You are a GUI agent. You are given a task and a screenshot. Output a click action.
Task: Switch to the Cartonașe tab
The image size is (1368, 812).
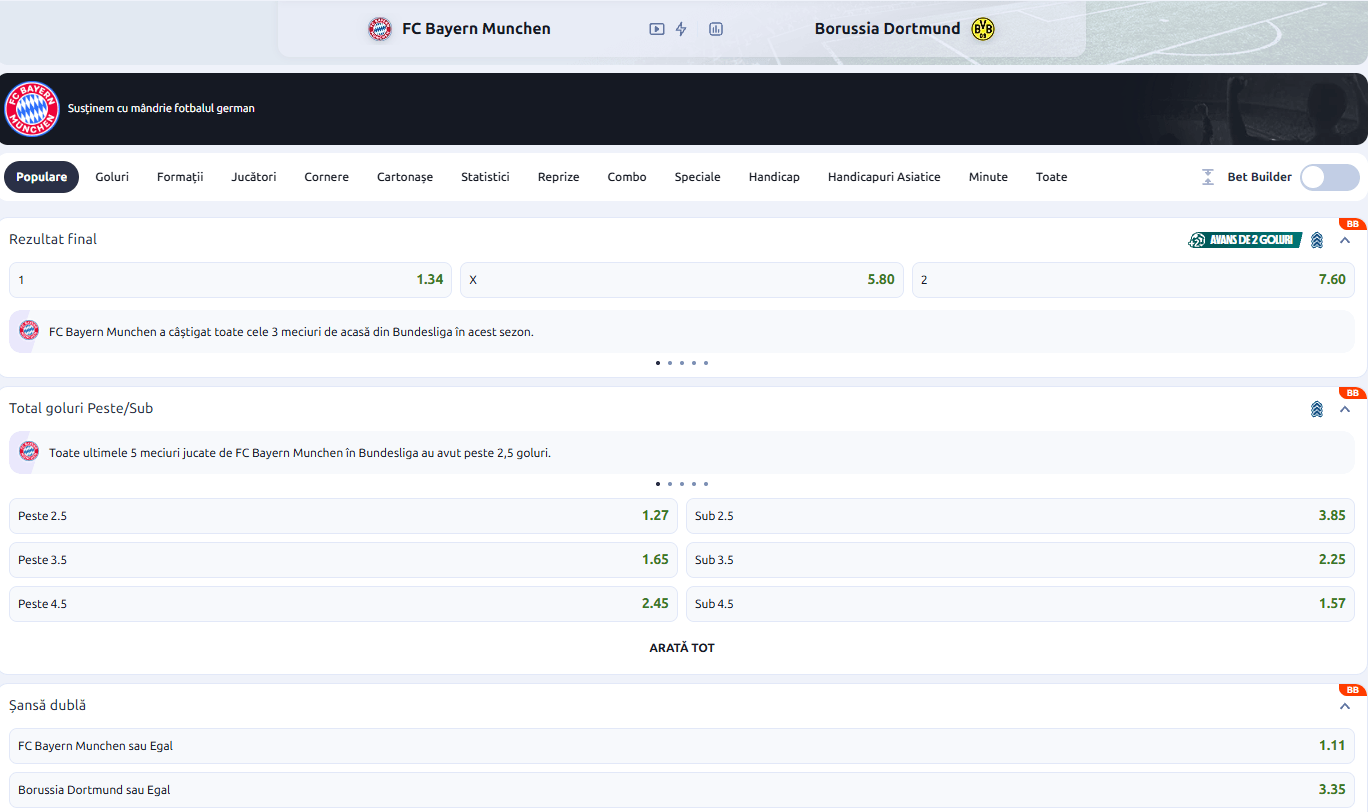click(x=405, y=177)
